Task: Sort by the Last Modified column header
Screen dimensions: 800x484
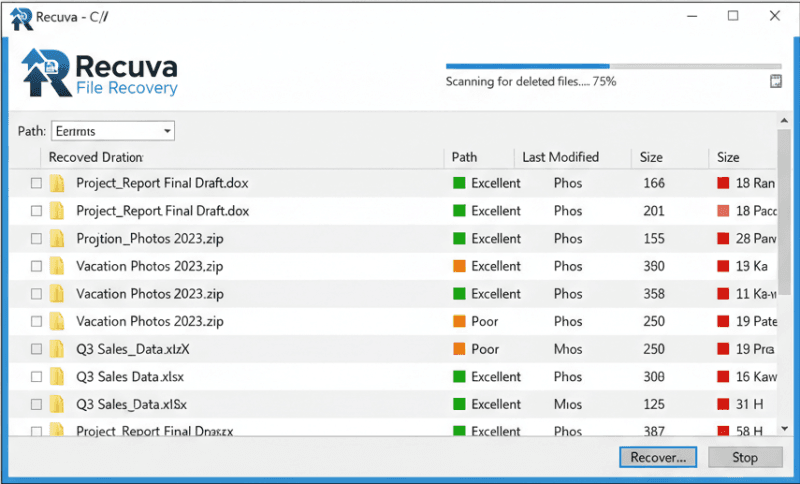Action: point(560,157)
